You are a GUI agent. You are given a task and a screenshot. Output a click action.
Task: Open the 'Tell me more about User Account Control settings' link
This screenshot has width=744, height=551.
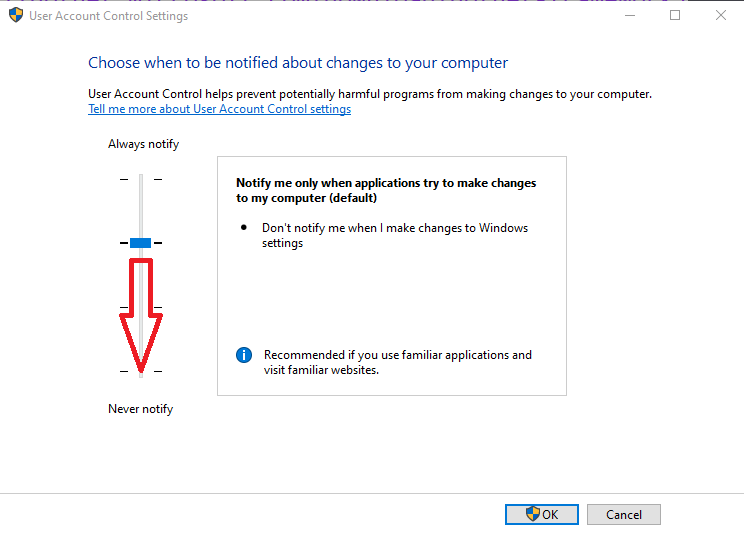click(x=219, y=109)
